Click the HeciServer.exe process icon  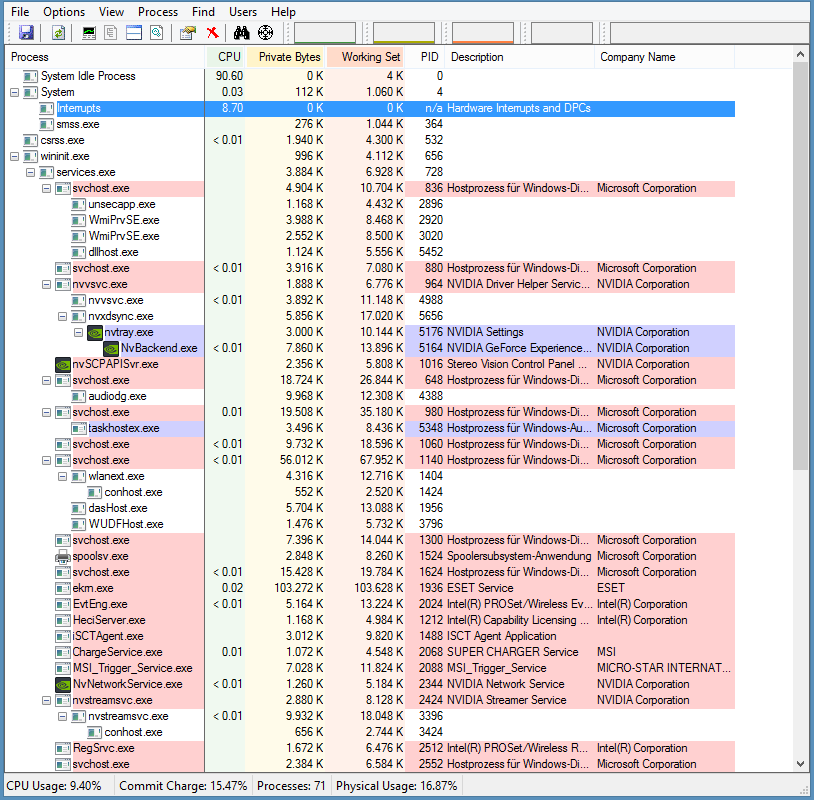63,620
